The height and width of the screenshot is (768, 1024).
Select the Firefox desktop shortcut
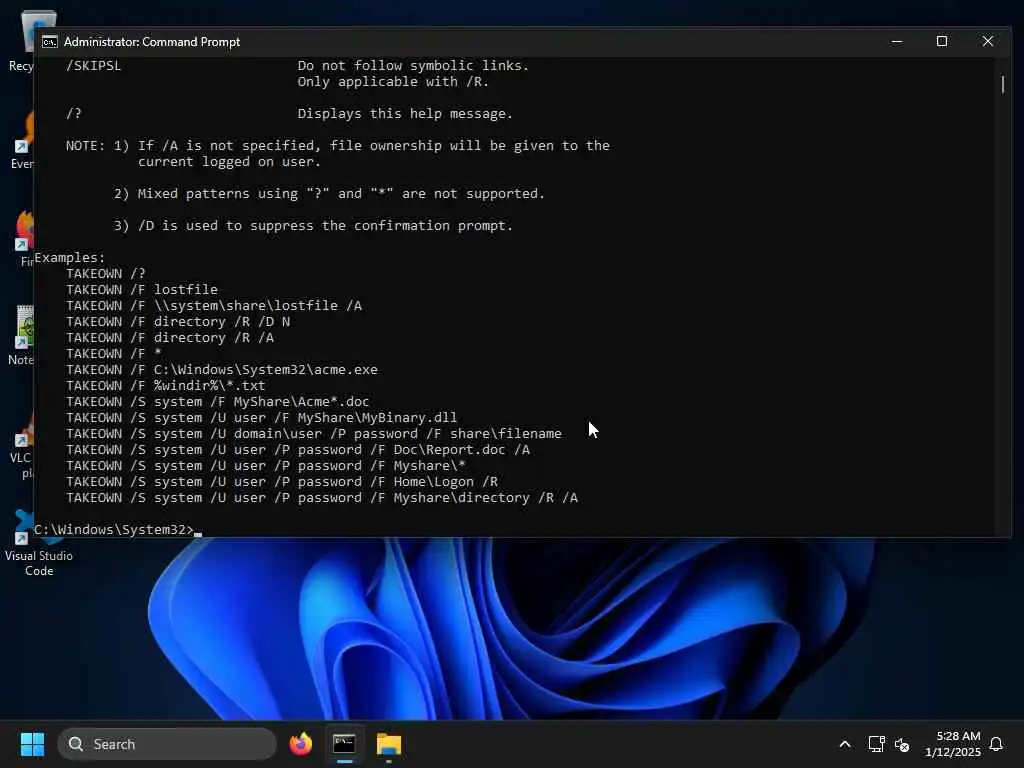(x=25, y=238)
